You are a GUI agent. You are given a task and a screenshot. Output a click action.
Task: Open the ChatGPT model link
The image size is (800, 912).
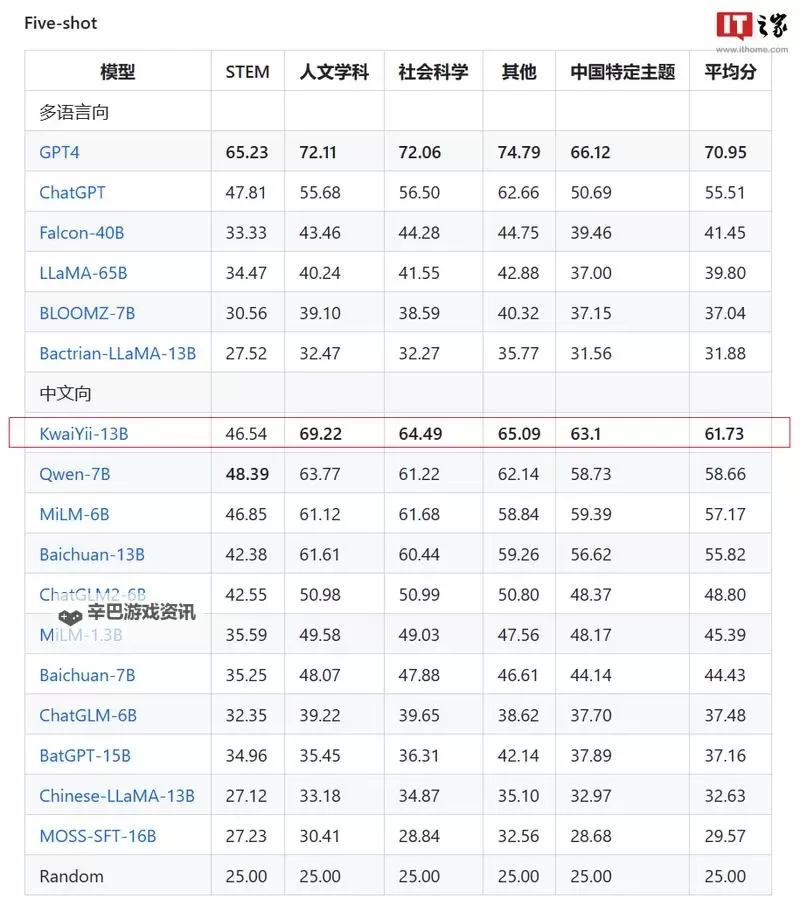pos(71,192)
